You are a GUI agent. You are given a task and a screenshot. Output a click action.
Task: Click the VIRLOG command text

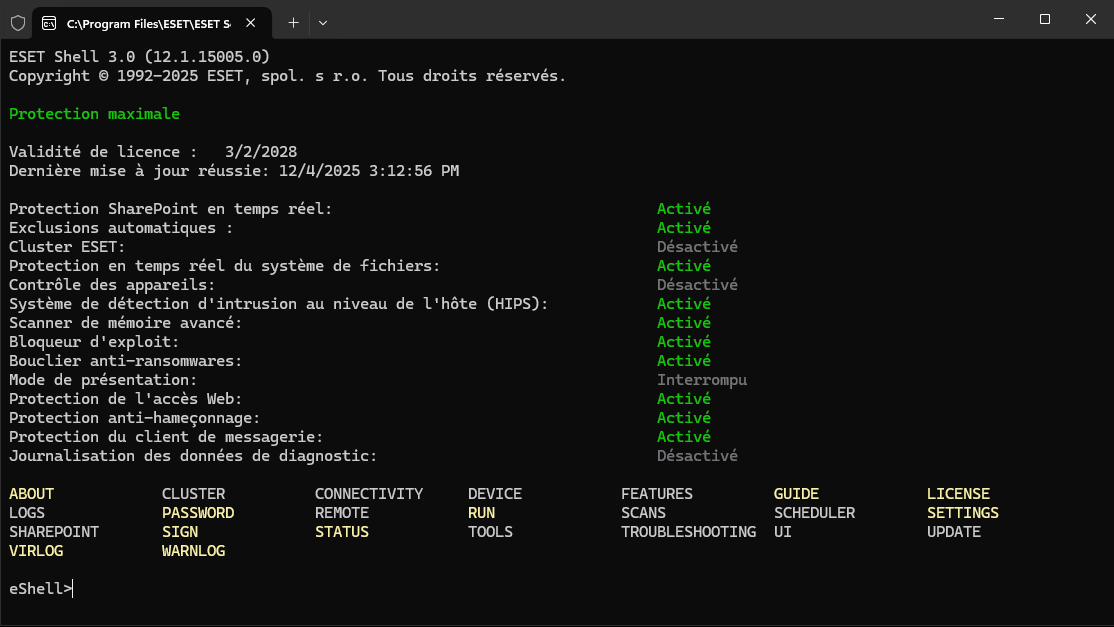click(36, 551)
